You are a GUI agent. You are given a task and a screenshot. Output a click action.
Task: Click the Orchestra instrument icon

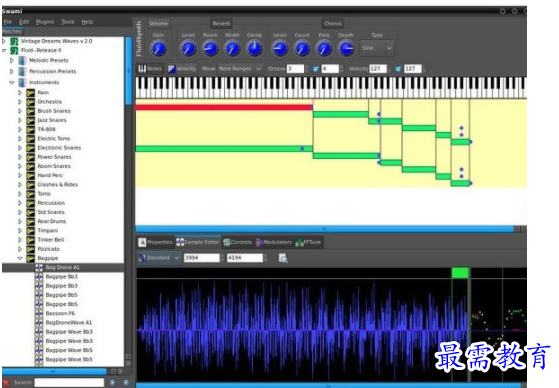(x=31, y=102)
